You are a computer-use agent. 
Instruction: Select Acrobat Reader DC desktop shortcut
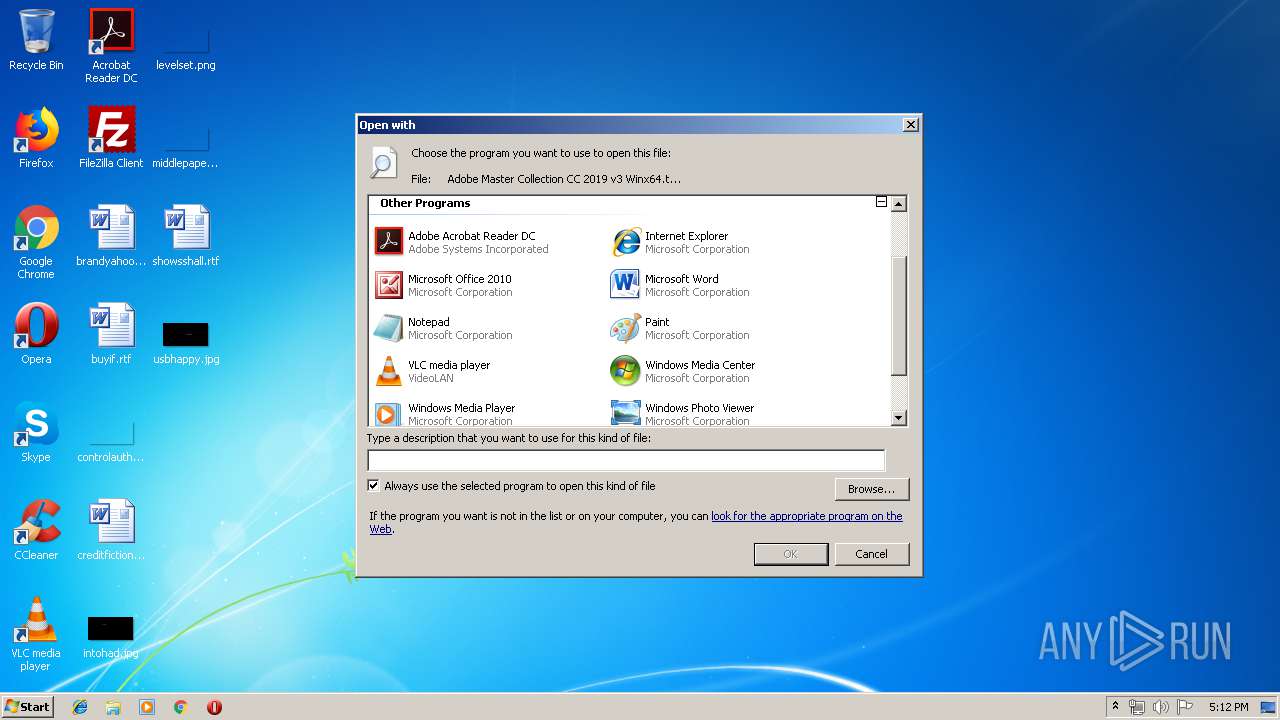point(111,46)
